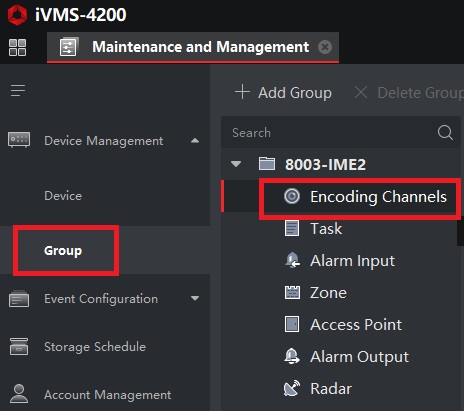The image size is (464, 411).
Task: Close the Maintenance and Management tab
Action: point(325,47)
